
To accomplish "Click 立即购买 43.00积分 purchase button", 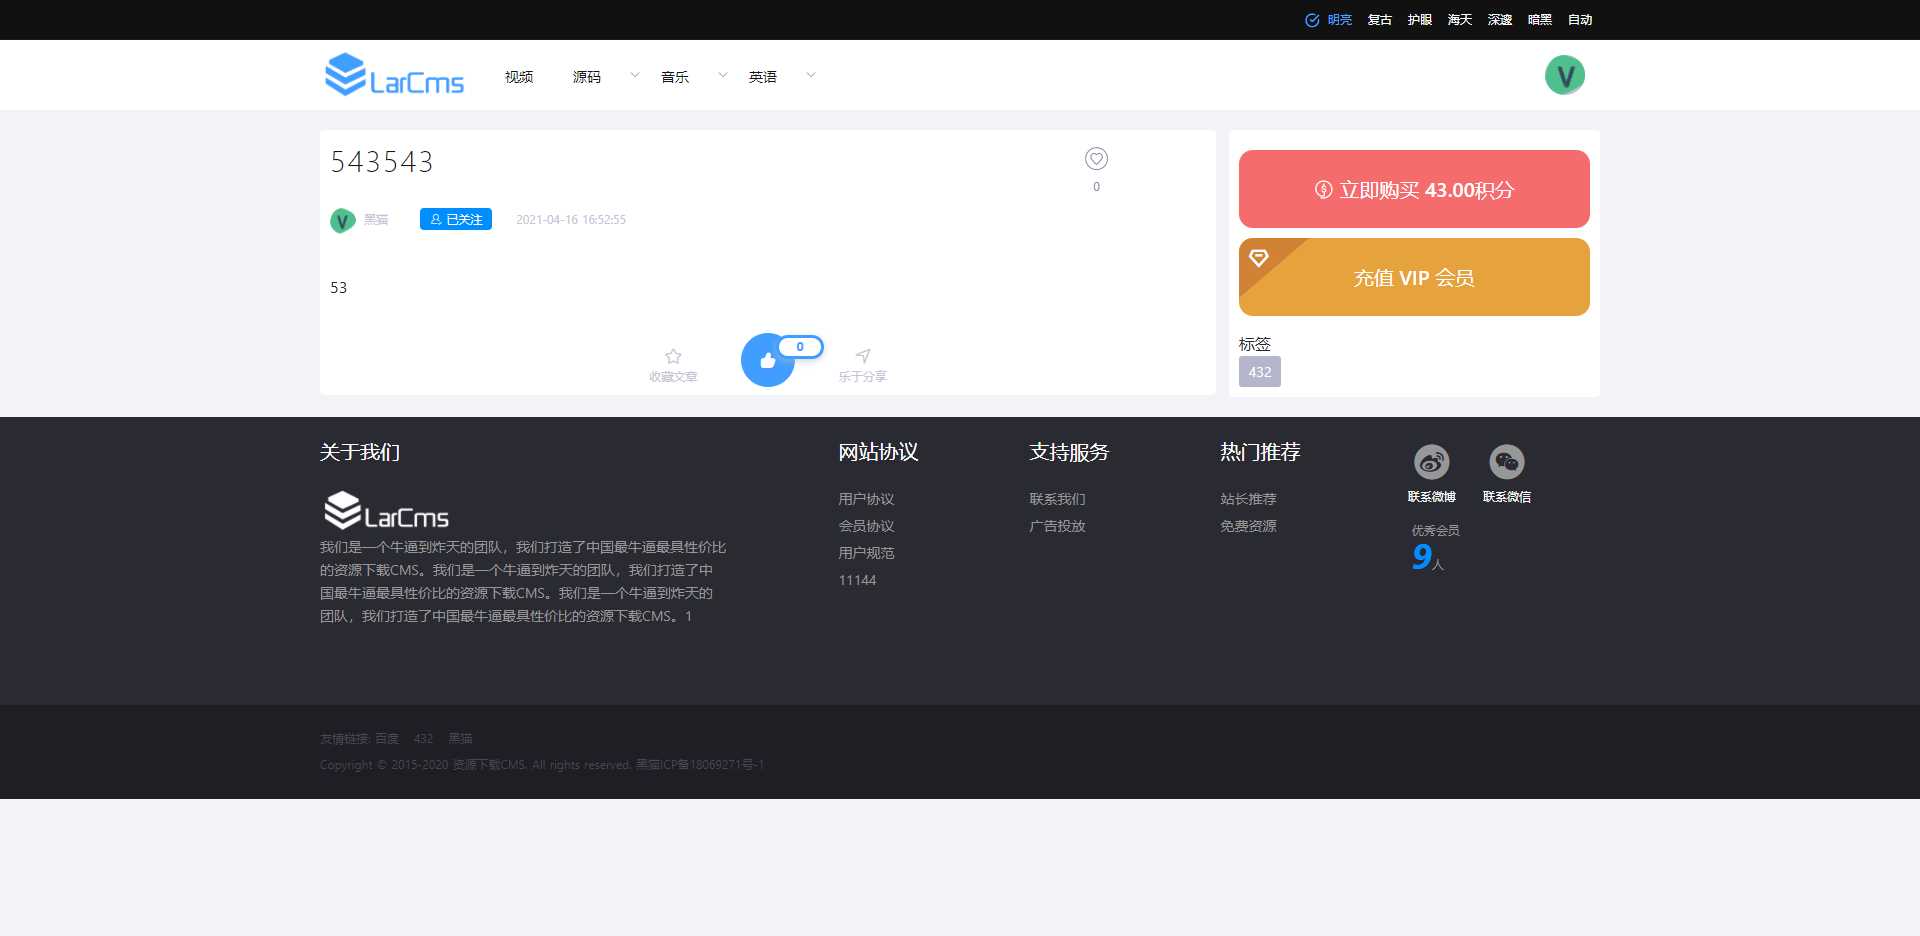I will click(1413, 188).
